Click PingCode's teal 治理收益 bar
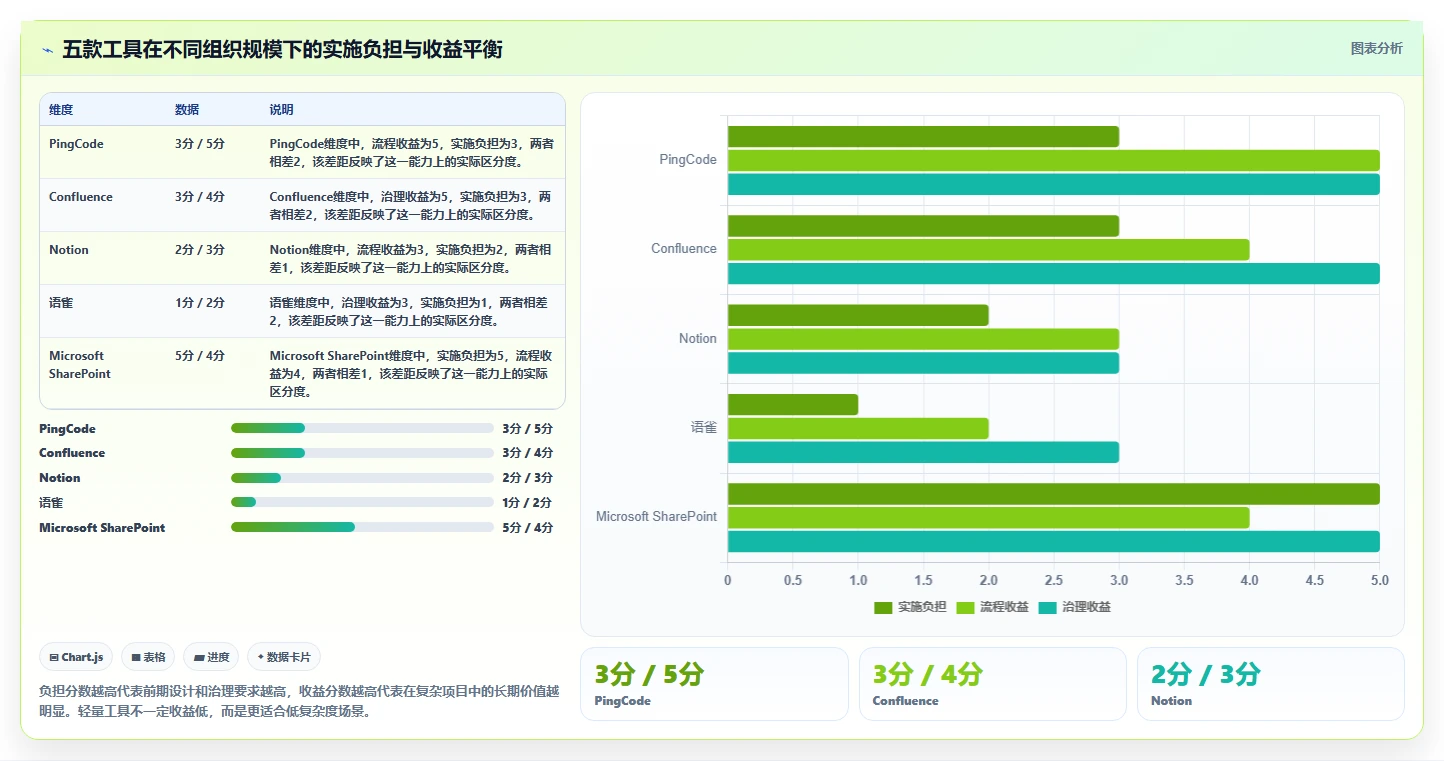The image size is (1444, 761). coord(1054,184)
